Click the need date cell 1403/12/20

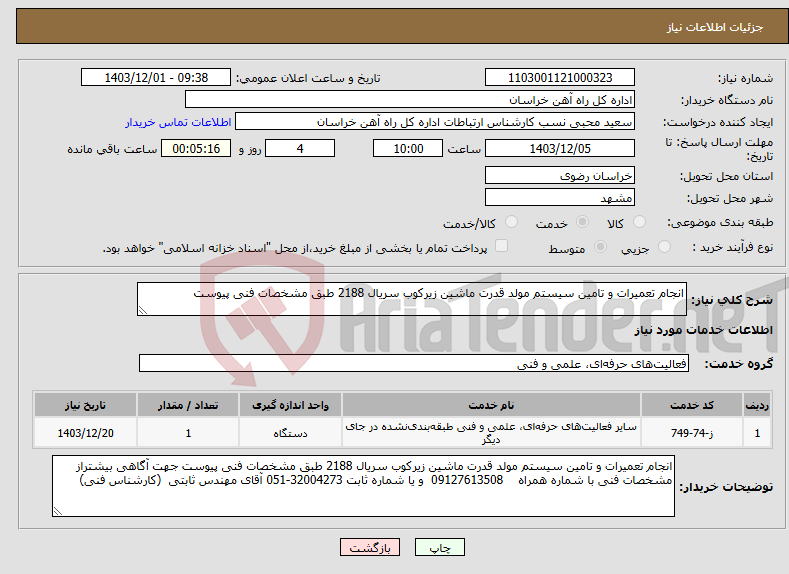point(85,433)
